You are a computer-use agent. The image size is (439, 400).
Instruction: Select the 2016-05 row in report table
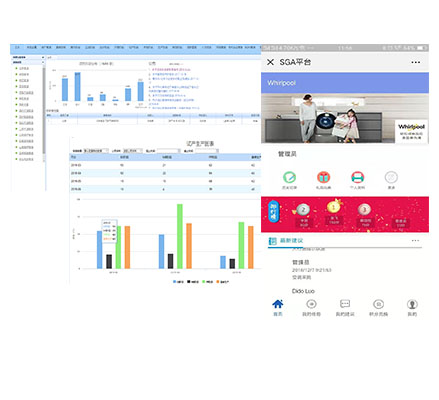[x=165, y=181]
